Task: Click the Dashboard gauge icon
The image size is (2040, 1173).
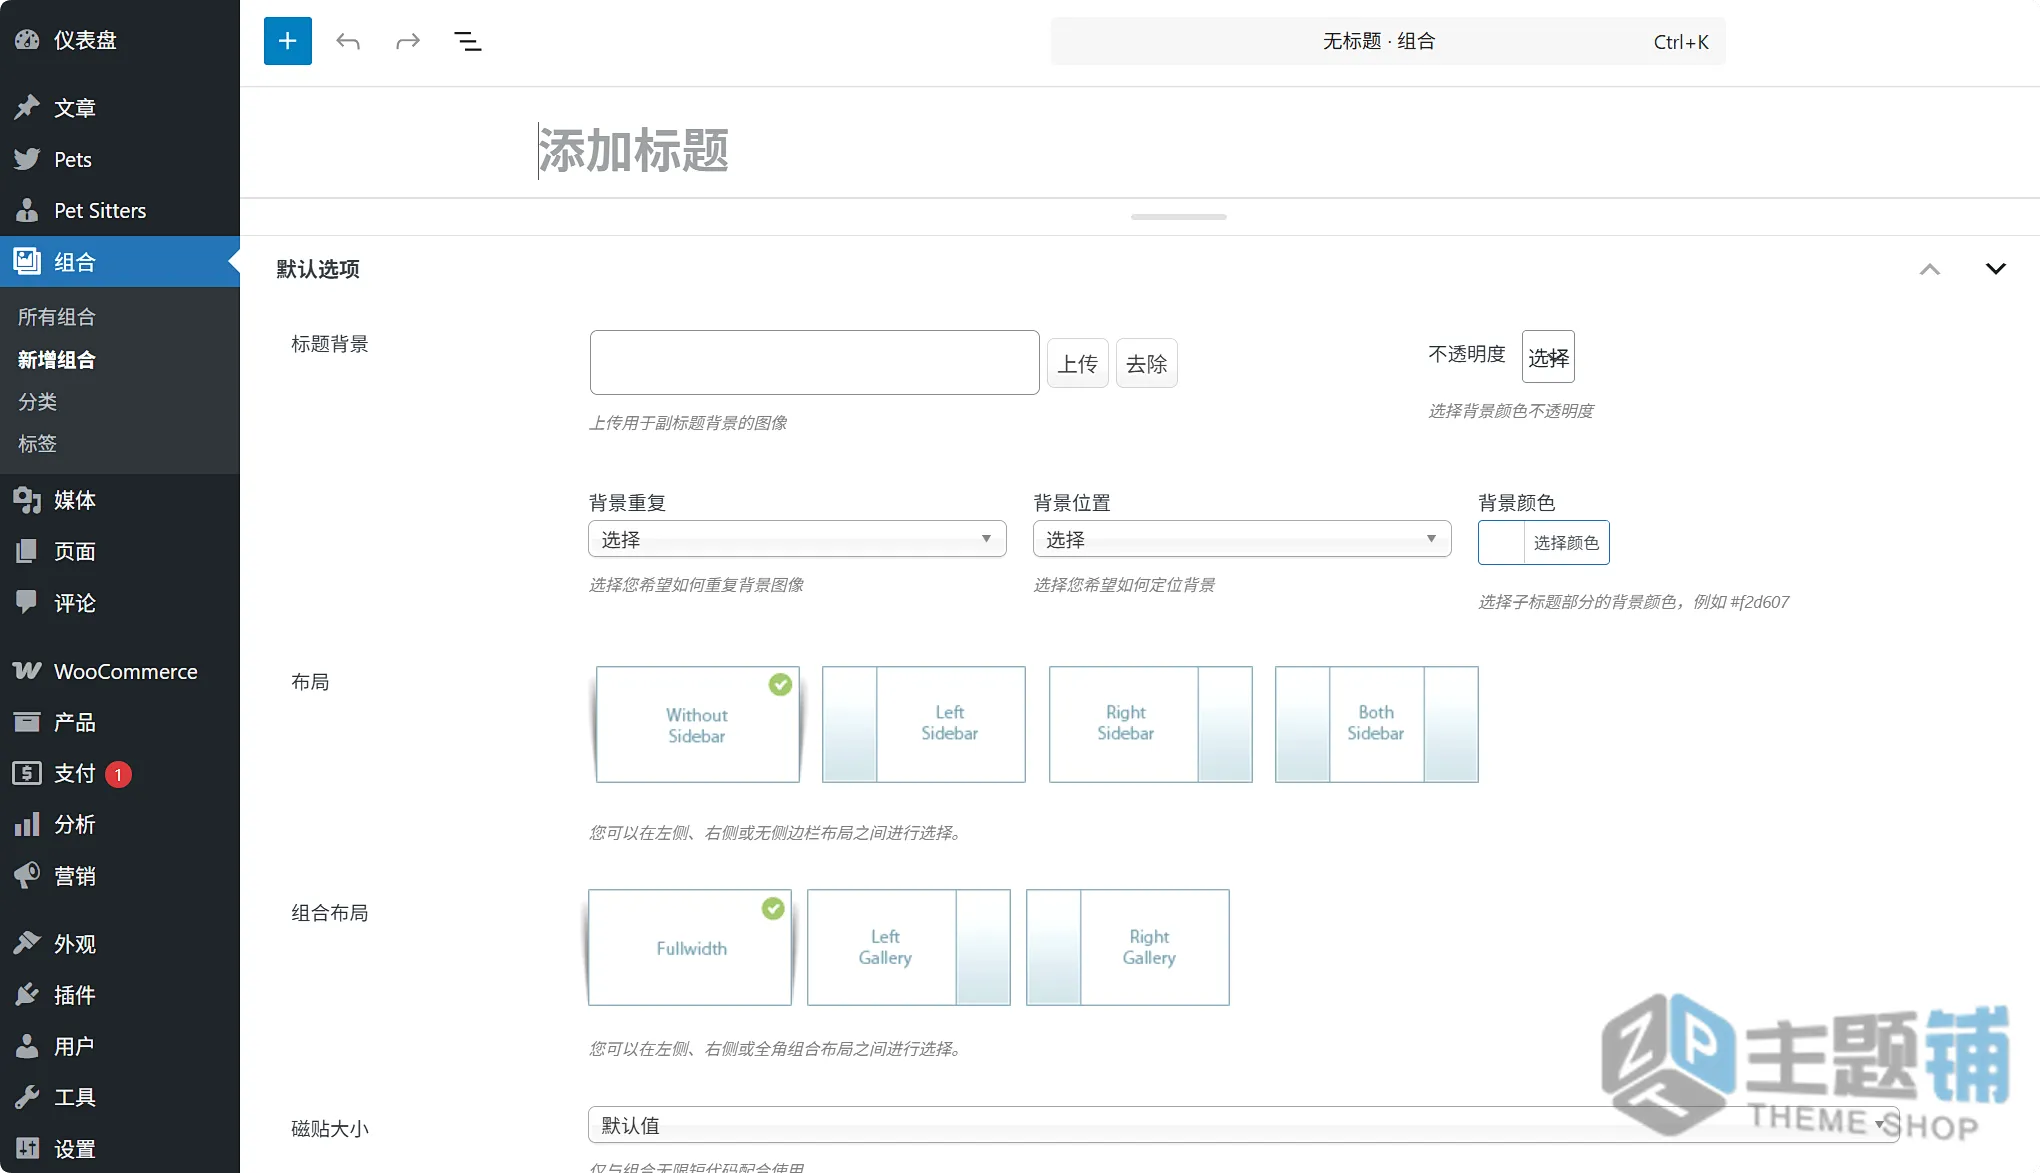Action: click(x=27, y=40)
